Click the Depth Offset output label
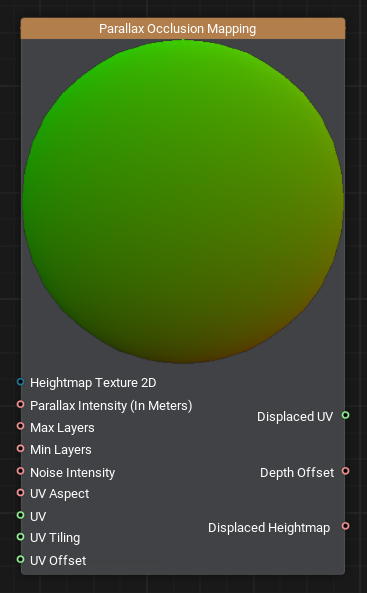This screenshot has width=367, height=593. [x=297, y=473]
